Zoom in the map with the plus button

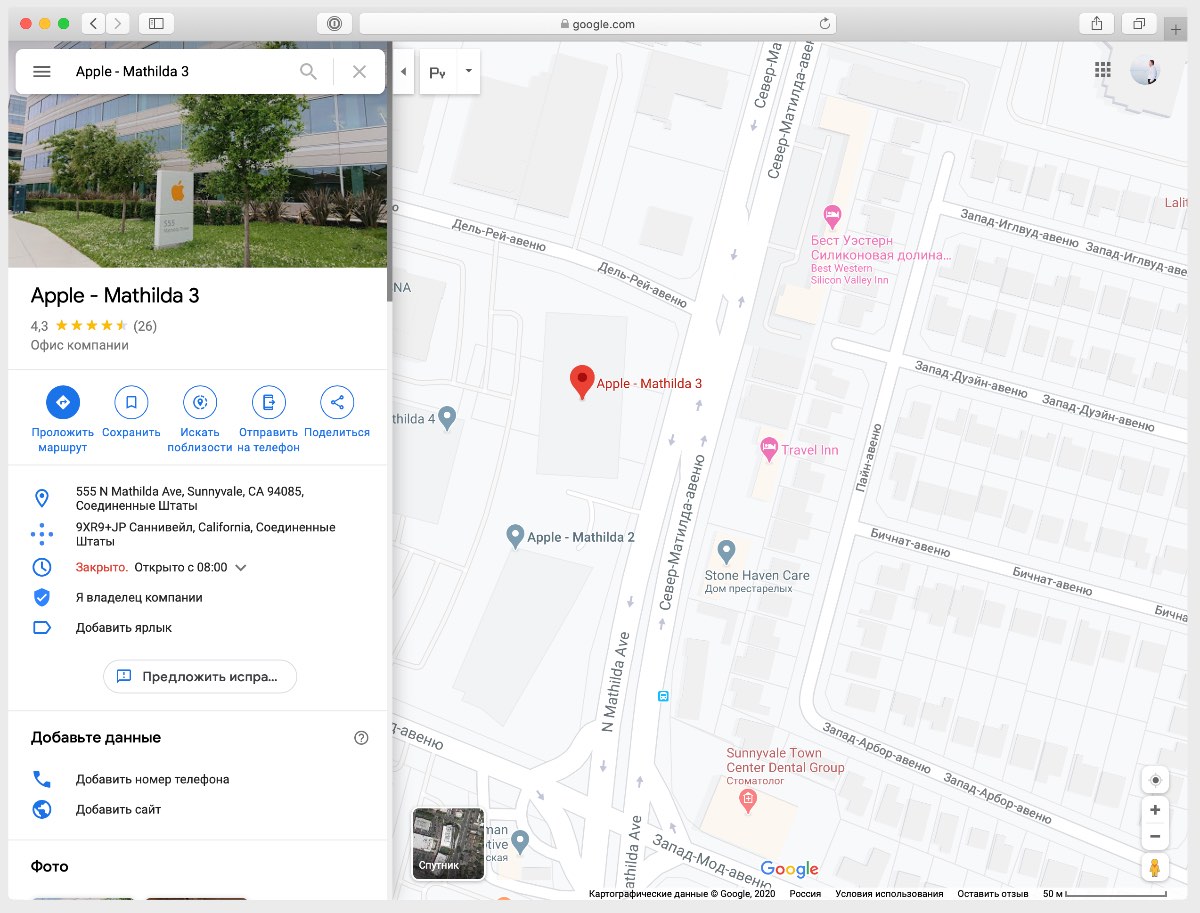[x=1155, y=810]
